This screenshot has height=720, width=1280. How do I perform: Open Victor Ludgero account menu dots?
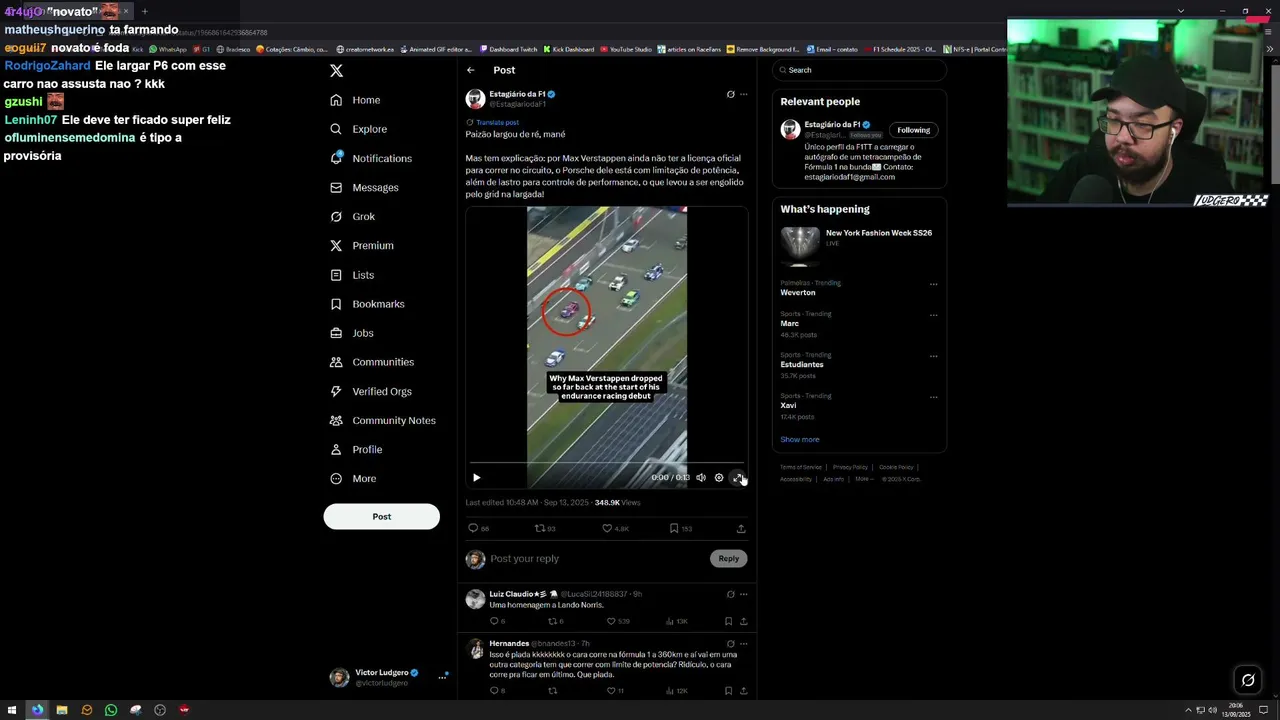pyautogui.click(x=442, y=677)
